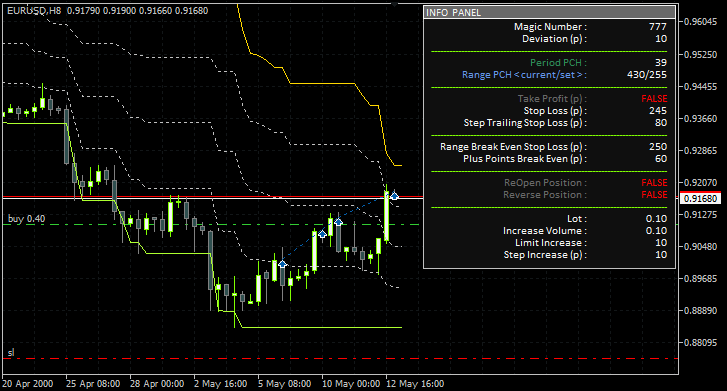Click the 0.96045 price axis label
Screen dimensions: 727x391
coord(701,22)
